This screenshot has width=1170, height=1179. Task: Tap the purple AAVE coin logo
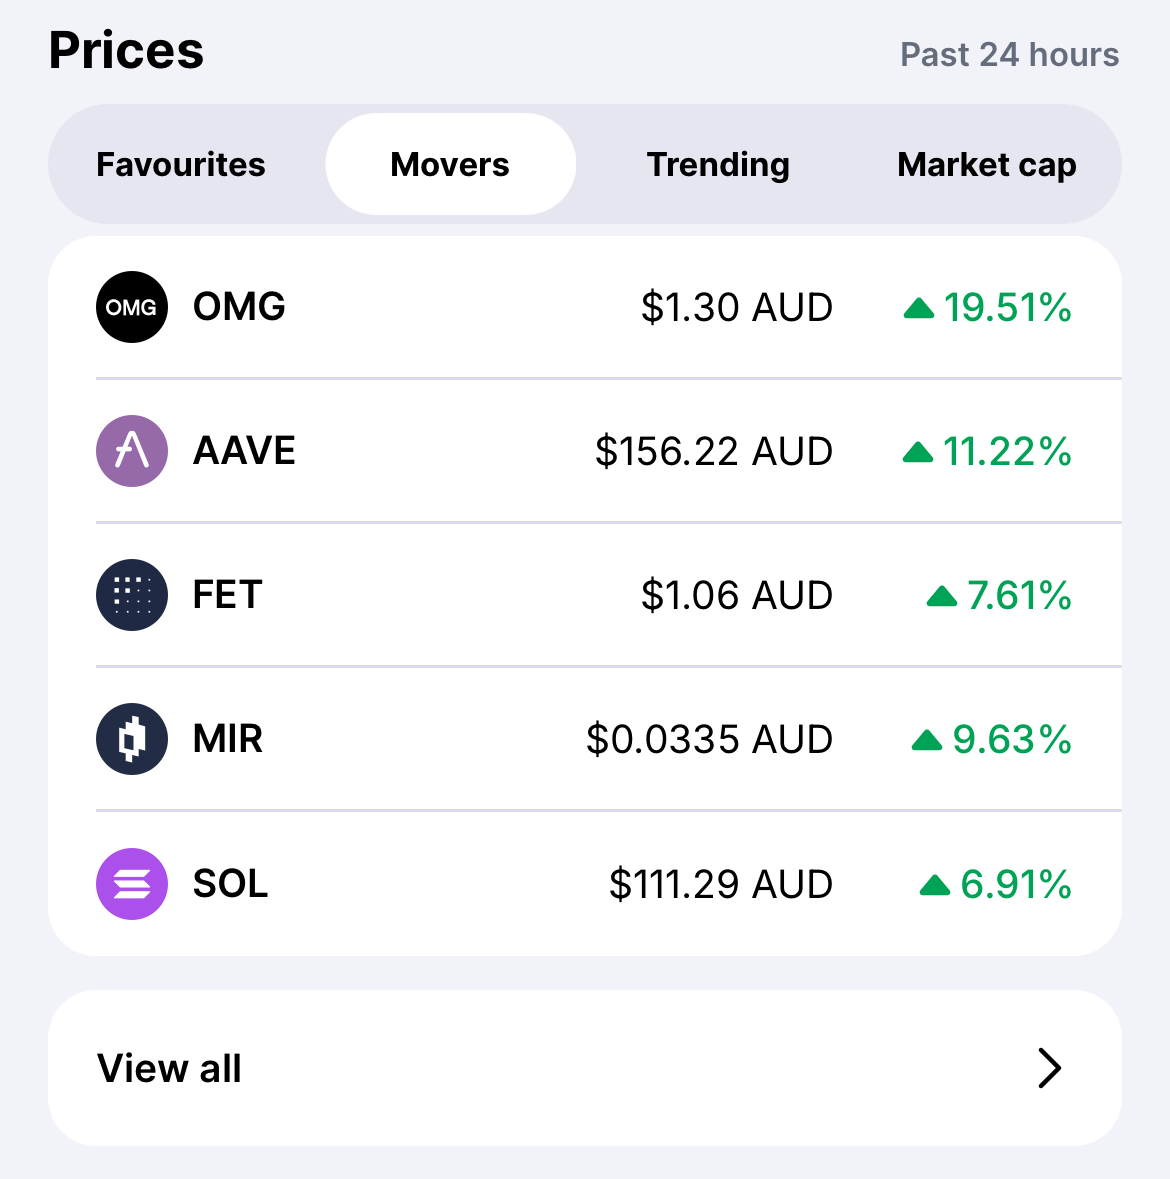132,451
